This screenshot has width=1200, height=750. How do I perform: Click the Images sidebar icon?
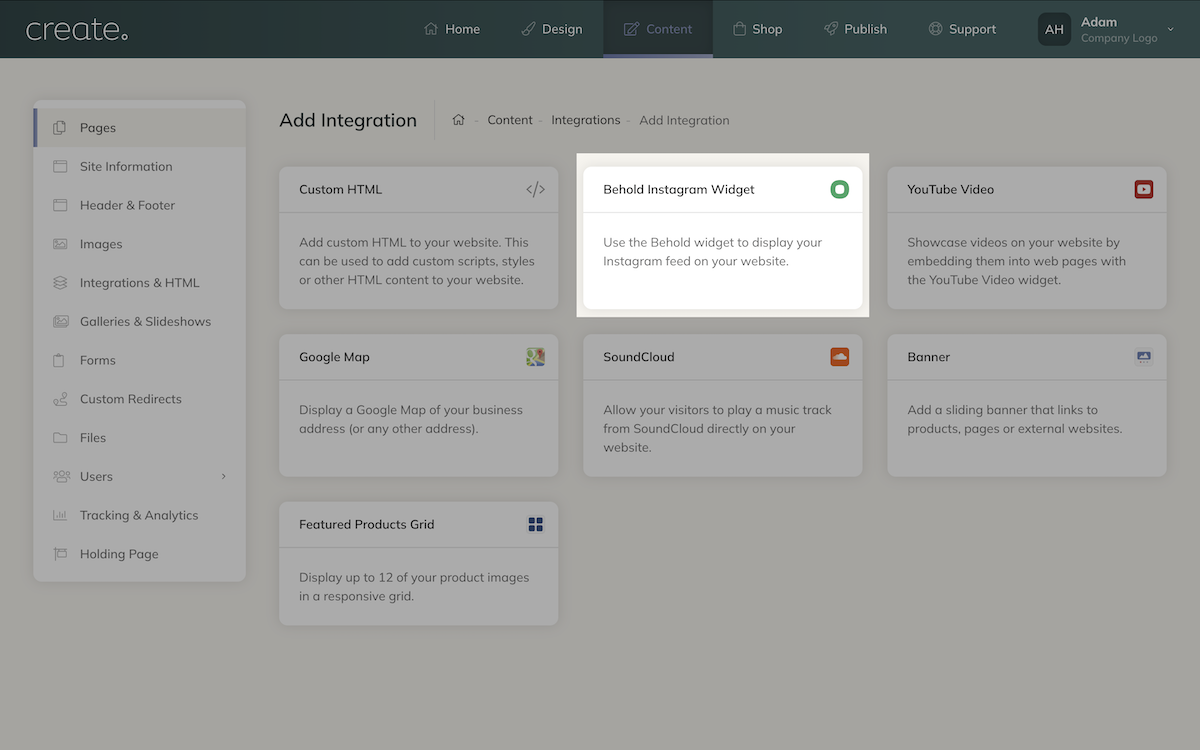coord(60,244)
